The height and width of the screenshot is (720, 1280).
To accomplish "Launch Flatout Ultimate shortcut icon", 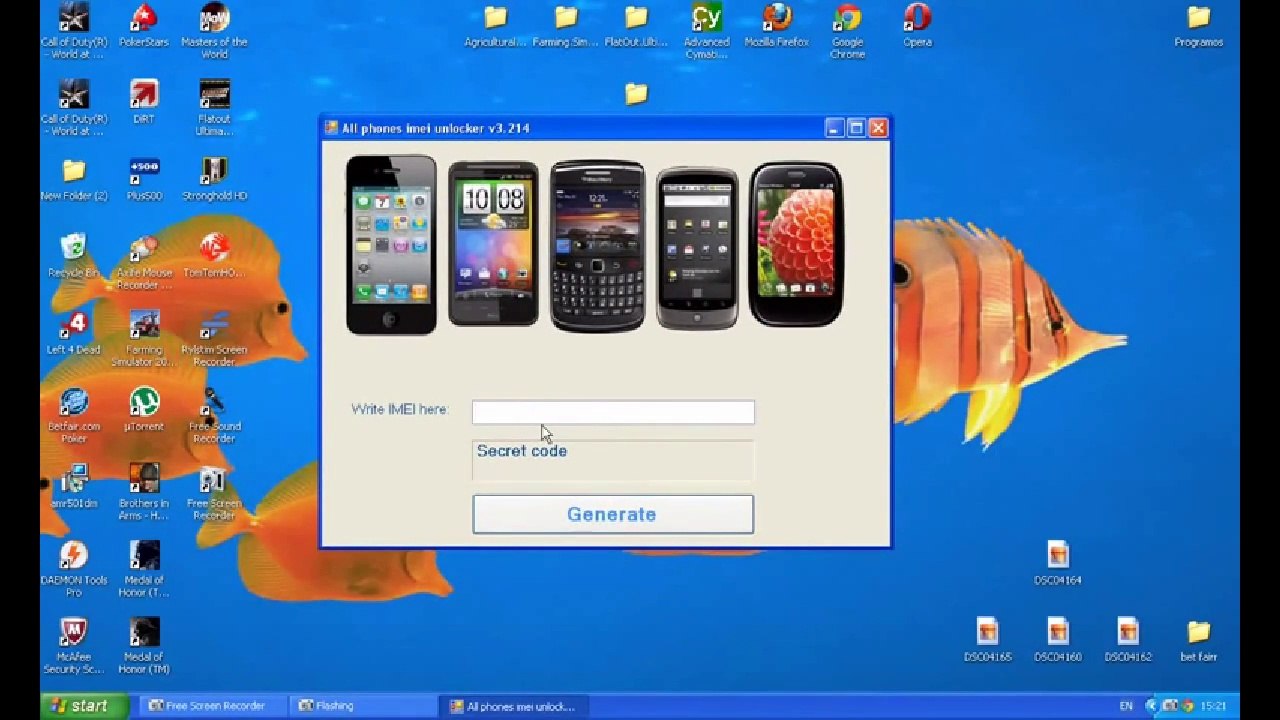I will click(214, 108).
